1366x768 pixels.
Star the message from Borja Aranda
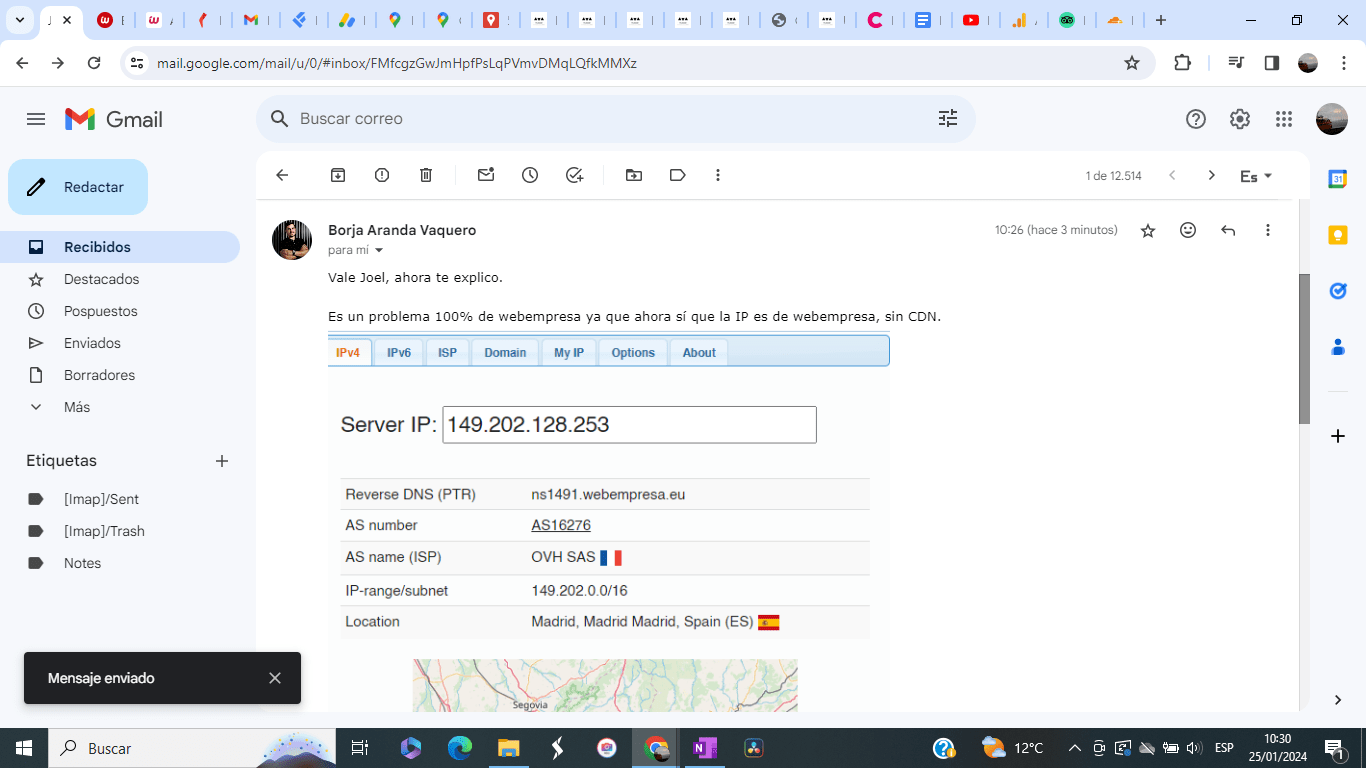click(1148, 230)
